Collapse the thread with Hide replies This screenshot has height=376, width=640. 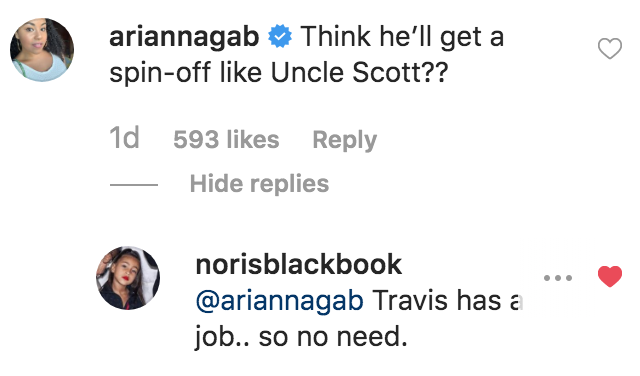tap(259, 184)
